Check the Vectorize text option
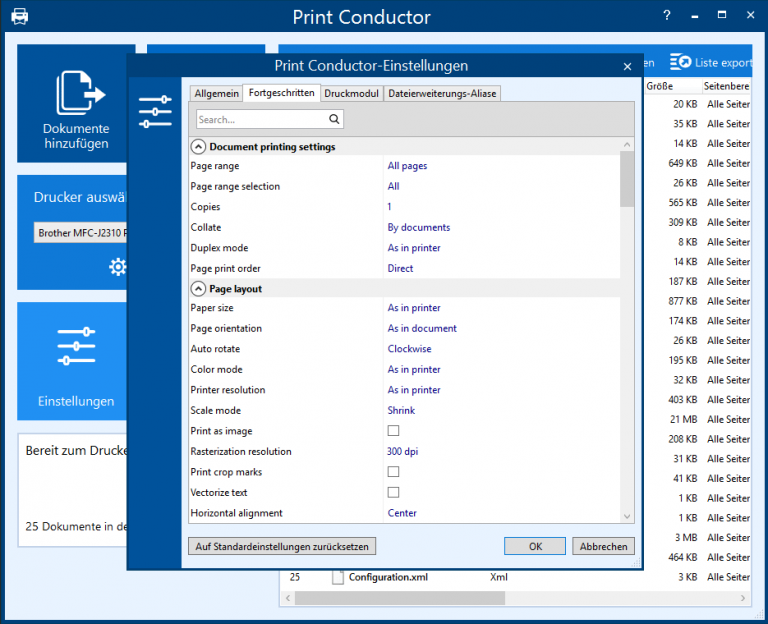The image size is (768, 624). (393, 492)
